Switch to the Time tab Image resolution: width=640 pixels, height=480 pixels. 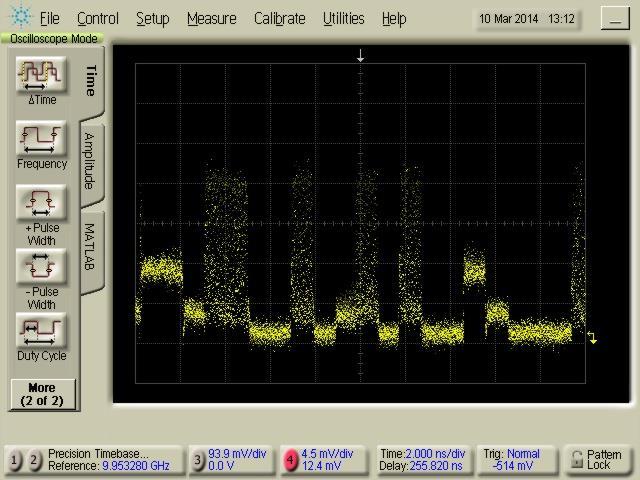pyautogui.click(x=91, y=81)
